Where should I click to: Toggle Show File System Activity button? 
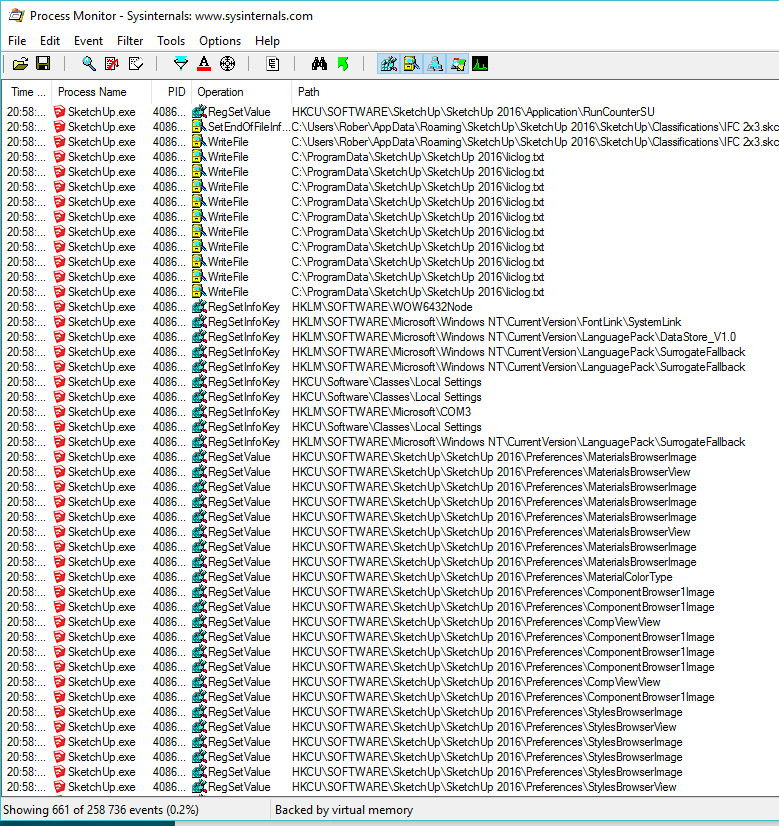tap(412, 64)
